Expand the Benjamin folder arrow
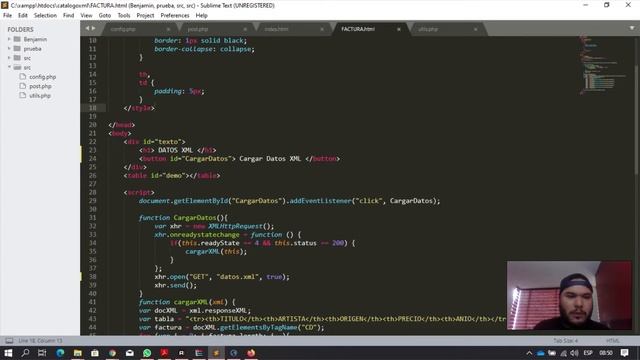 click(x=9, y=39)
